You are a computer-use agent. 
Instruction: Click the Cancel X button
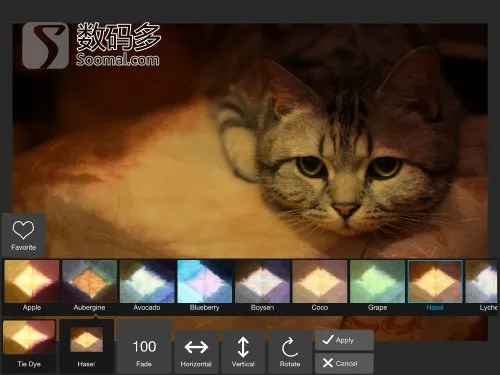click(x=344, y=363)
